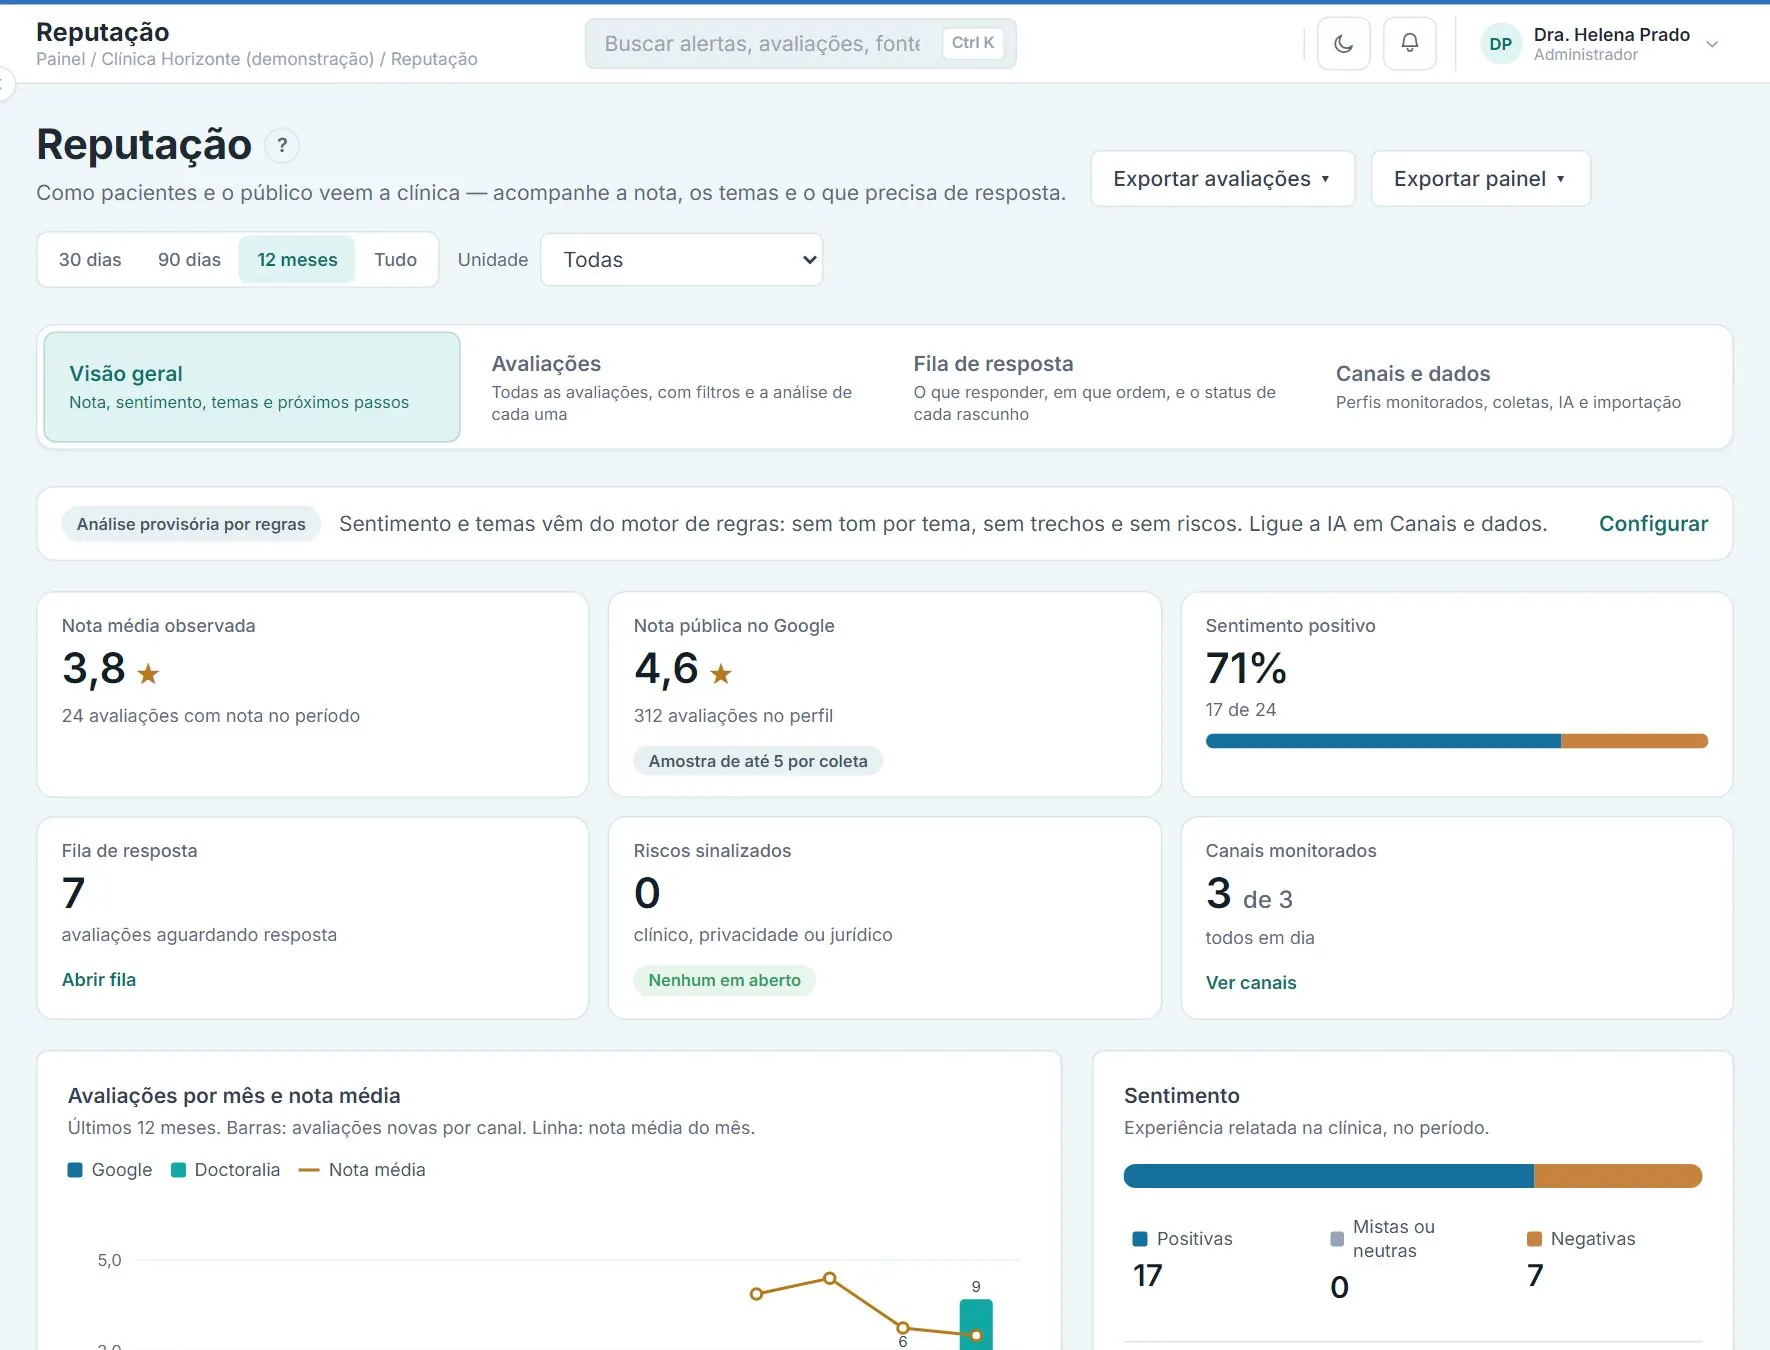Click the Abrir fila link
The width and height of the screenshot is (1770, 1350).
pyautogui.click(x=99, y=980)
